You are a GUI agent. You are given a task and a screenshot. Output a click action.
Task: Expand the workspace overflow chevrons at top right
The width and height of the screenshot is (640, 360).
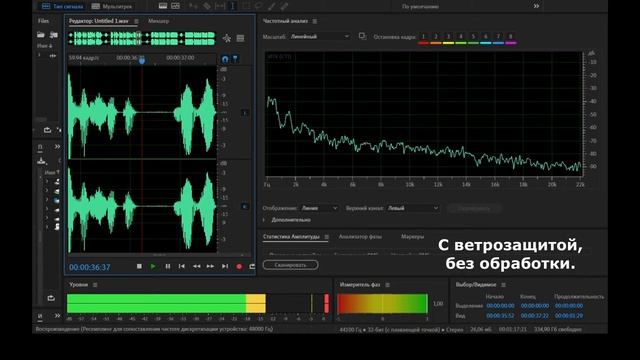pyautogui.click(x=536, y=6)
